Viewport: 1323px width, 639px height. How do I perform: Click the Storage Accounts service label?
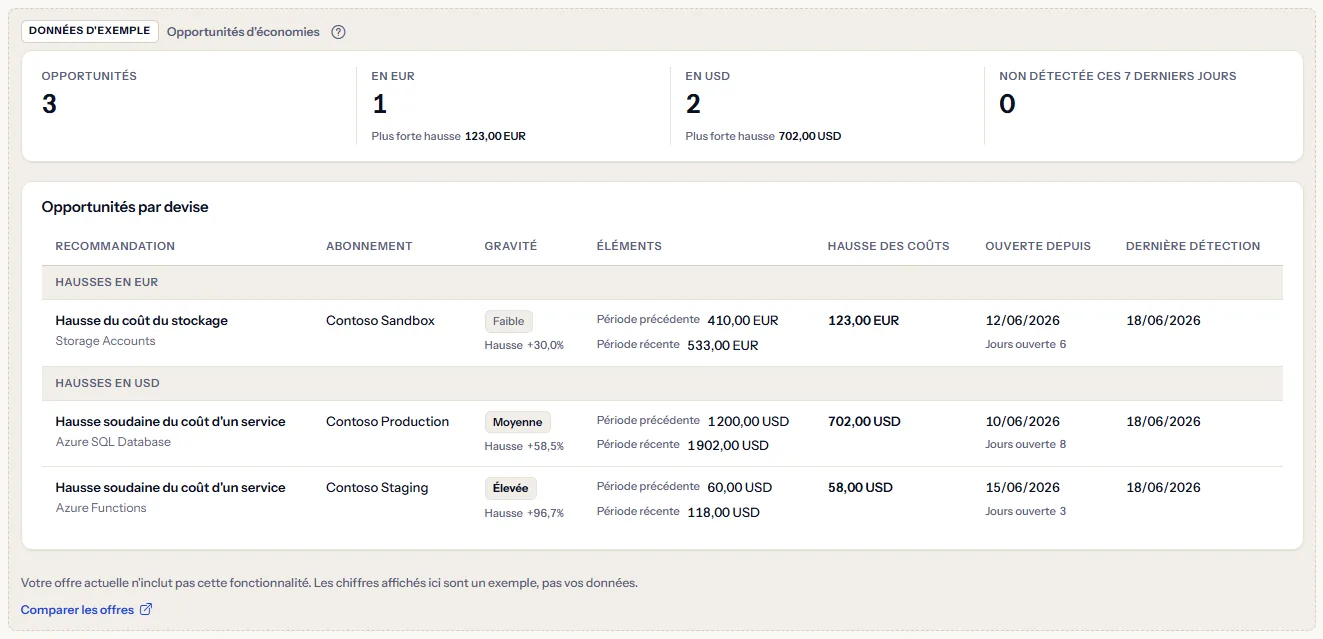tap(106, 341)
